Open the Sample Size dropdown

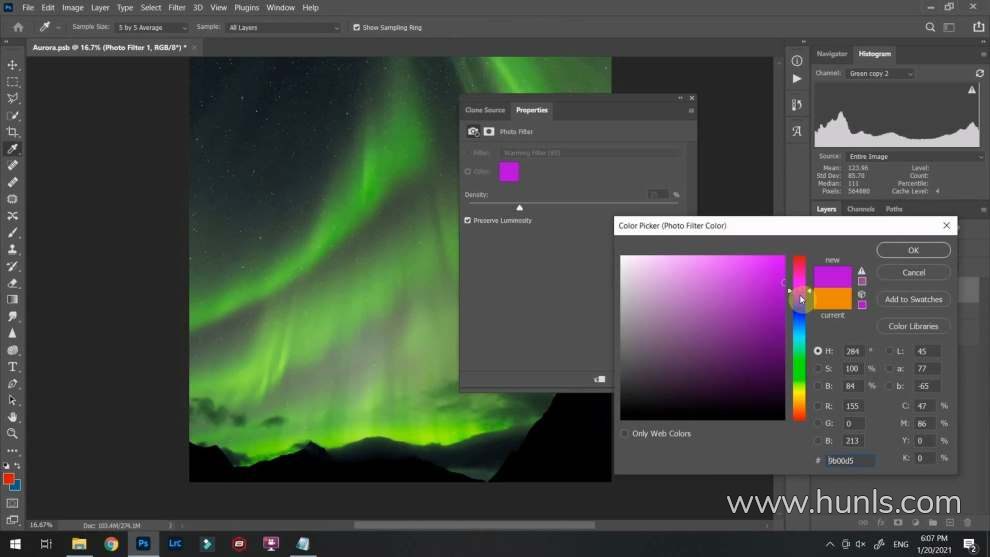[152, 28]
